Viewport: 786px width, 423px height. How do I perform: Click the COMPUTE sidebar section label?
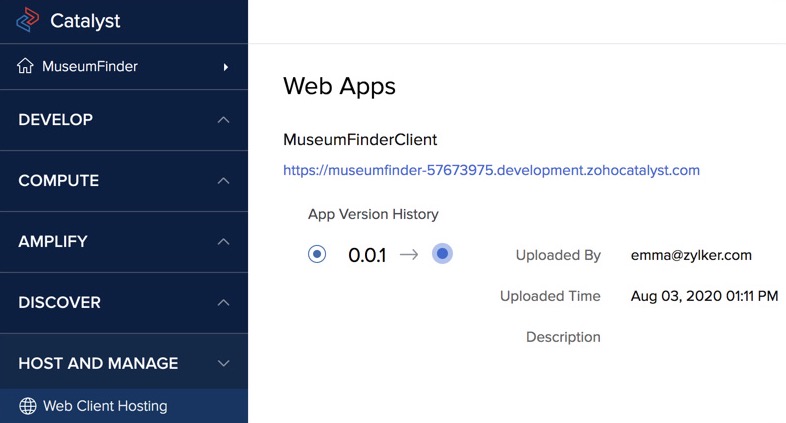(59, 181)
